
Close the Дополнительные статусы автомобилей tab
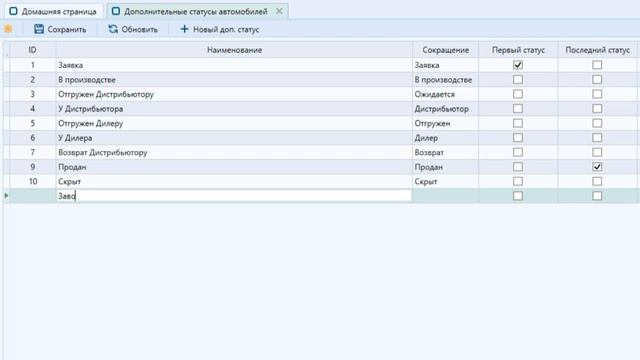pyautogui.click(x=279, y=11)
